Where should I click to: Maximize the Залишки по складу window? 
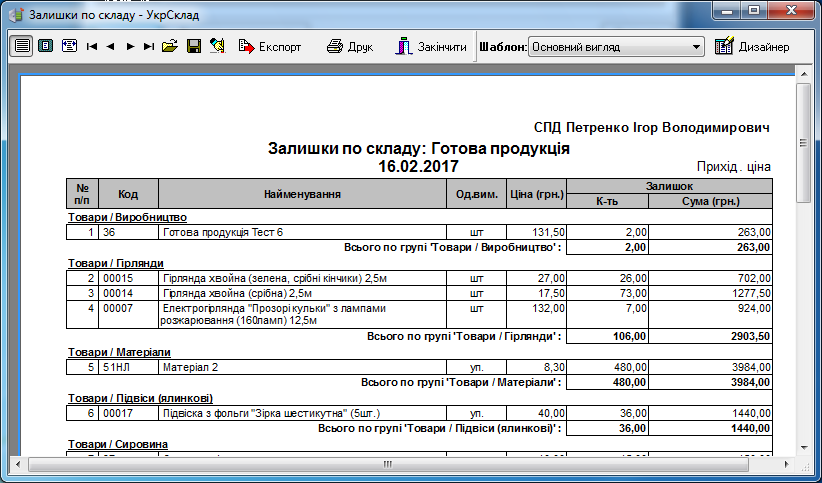tap(754, 12)
